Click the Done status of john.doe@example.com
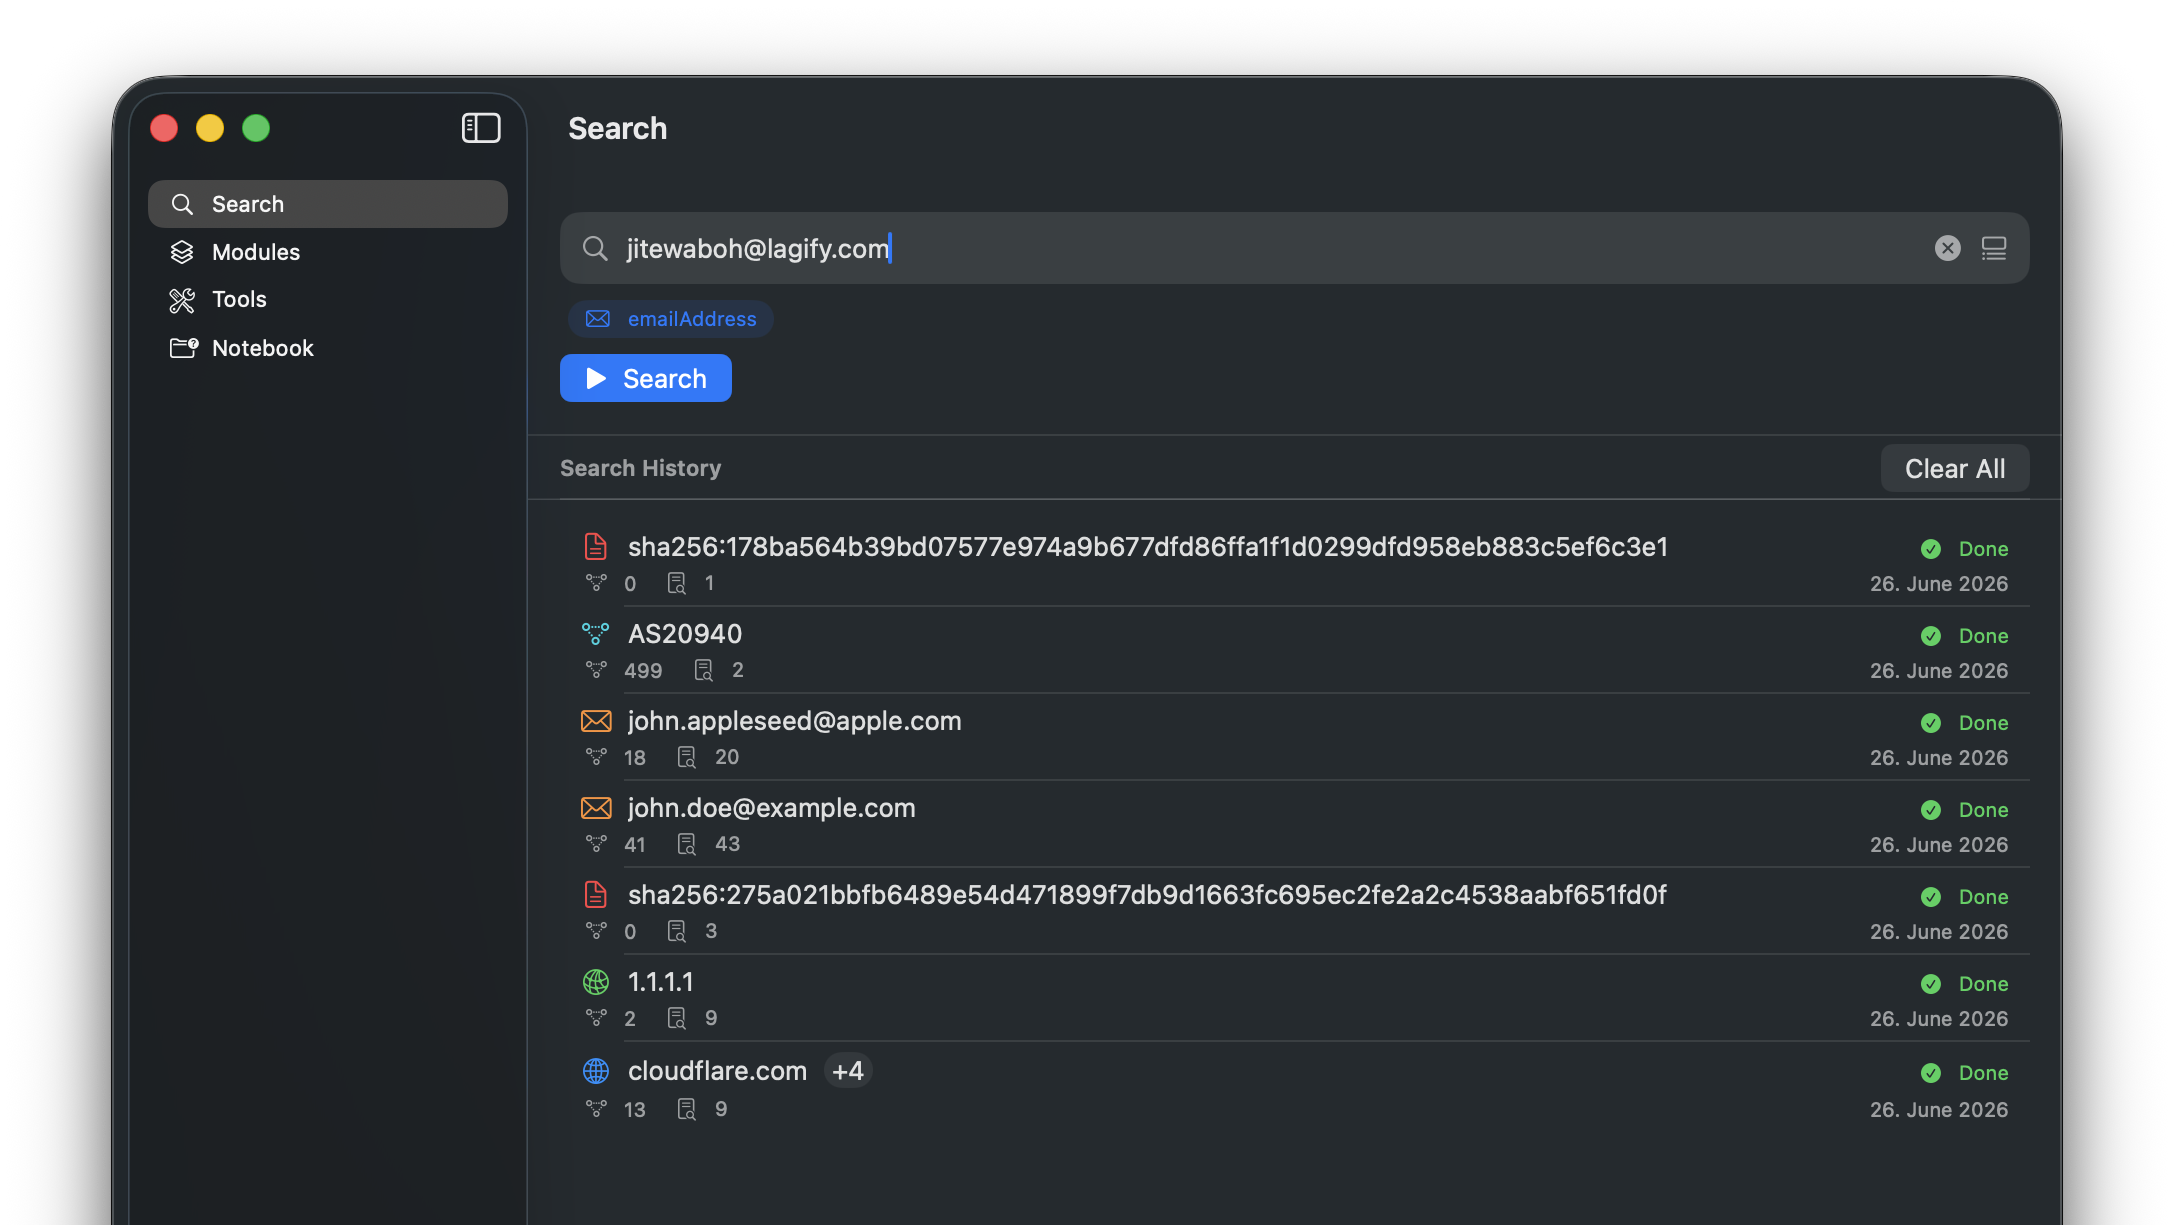 (1983, 810)
